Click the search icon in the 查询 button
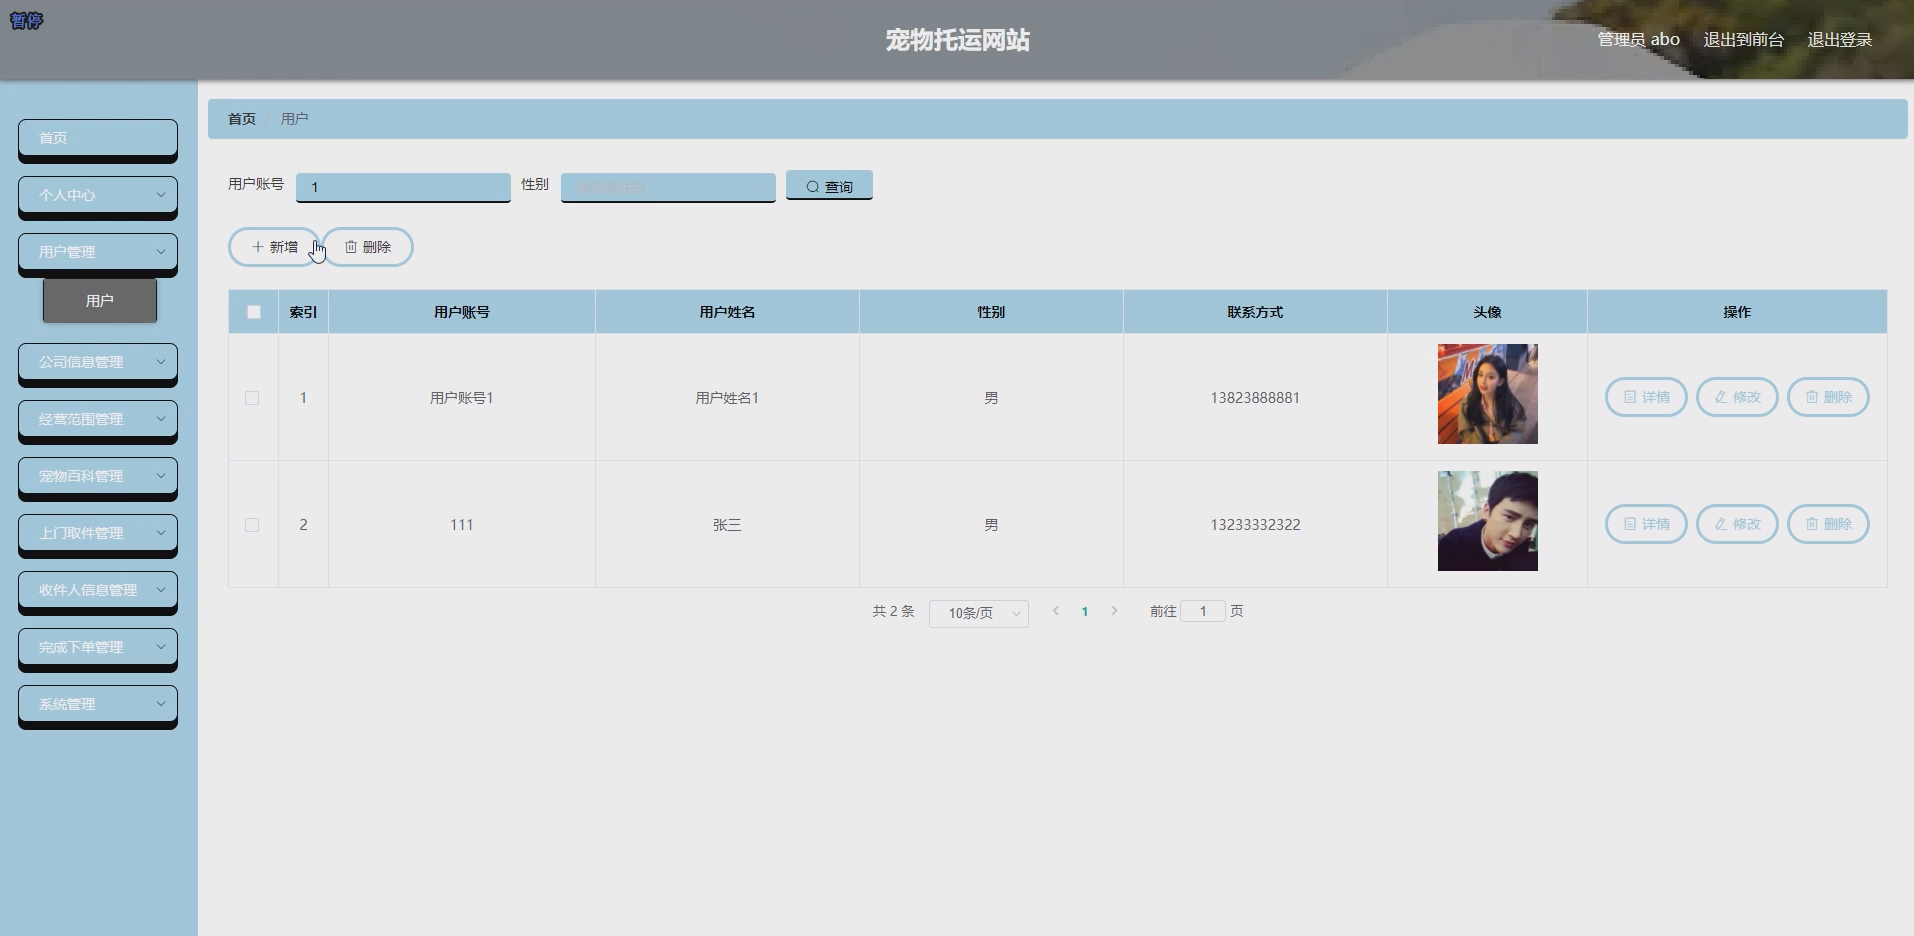The height and width of the screenshot is (936, 1914). coord(812,187)
